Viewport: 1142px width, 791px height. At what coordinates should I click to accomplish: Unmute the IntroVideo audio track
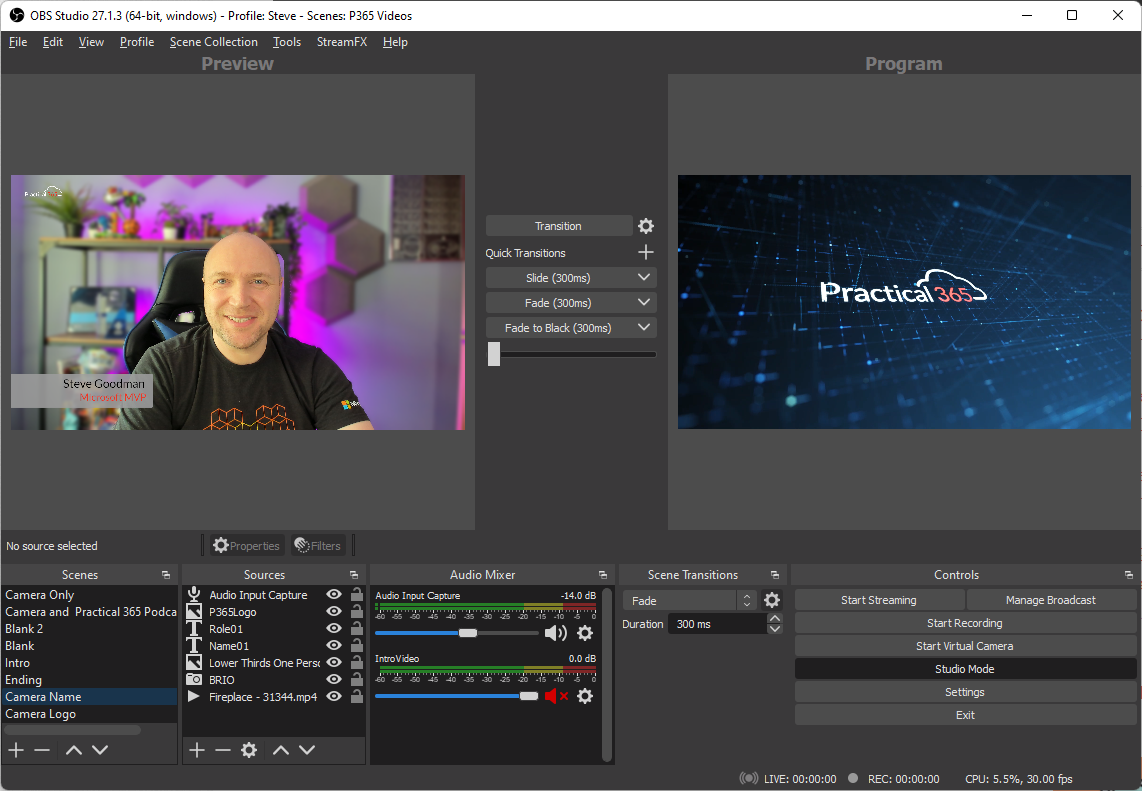[558, 696]
